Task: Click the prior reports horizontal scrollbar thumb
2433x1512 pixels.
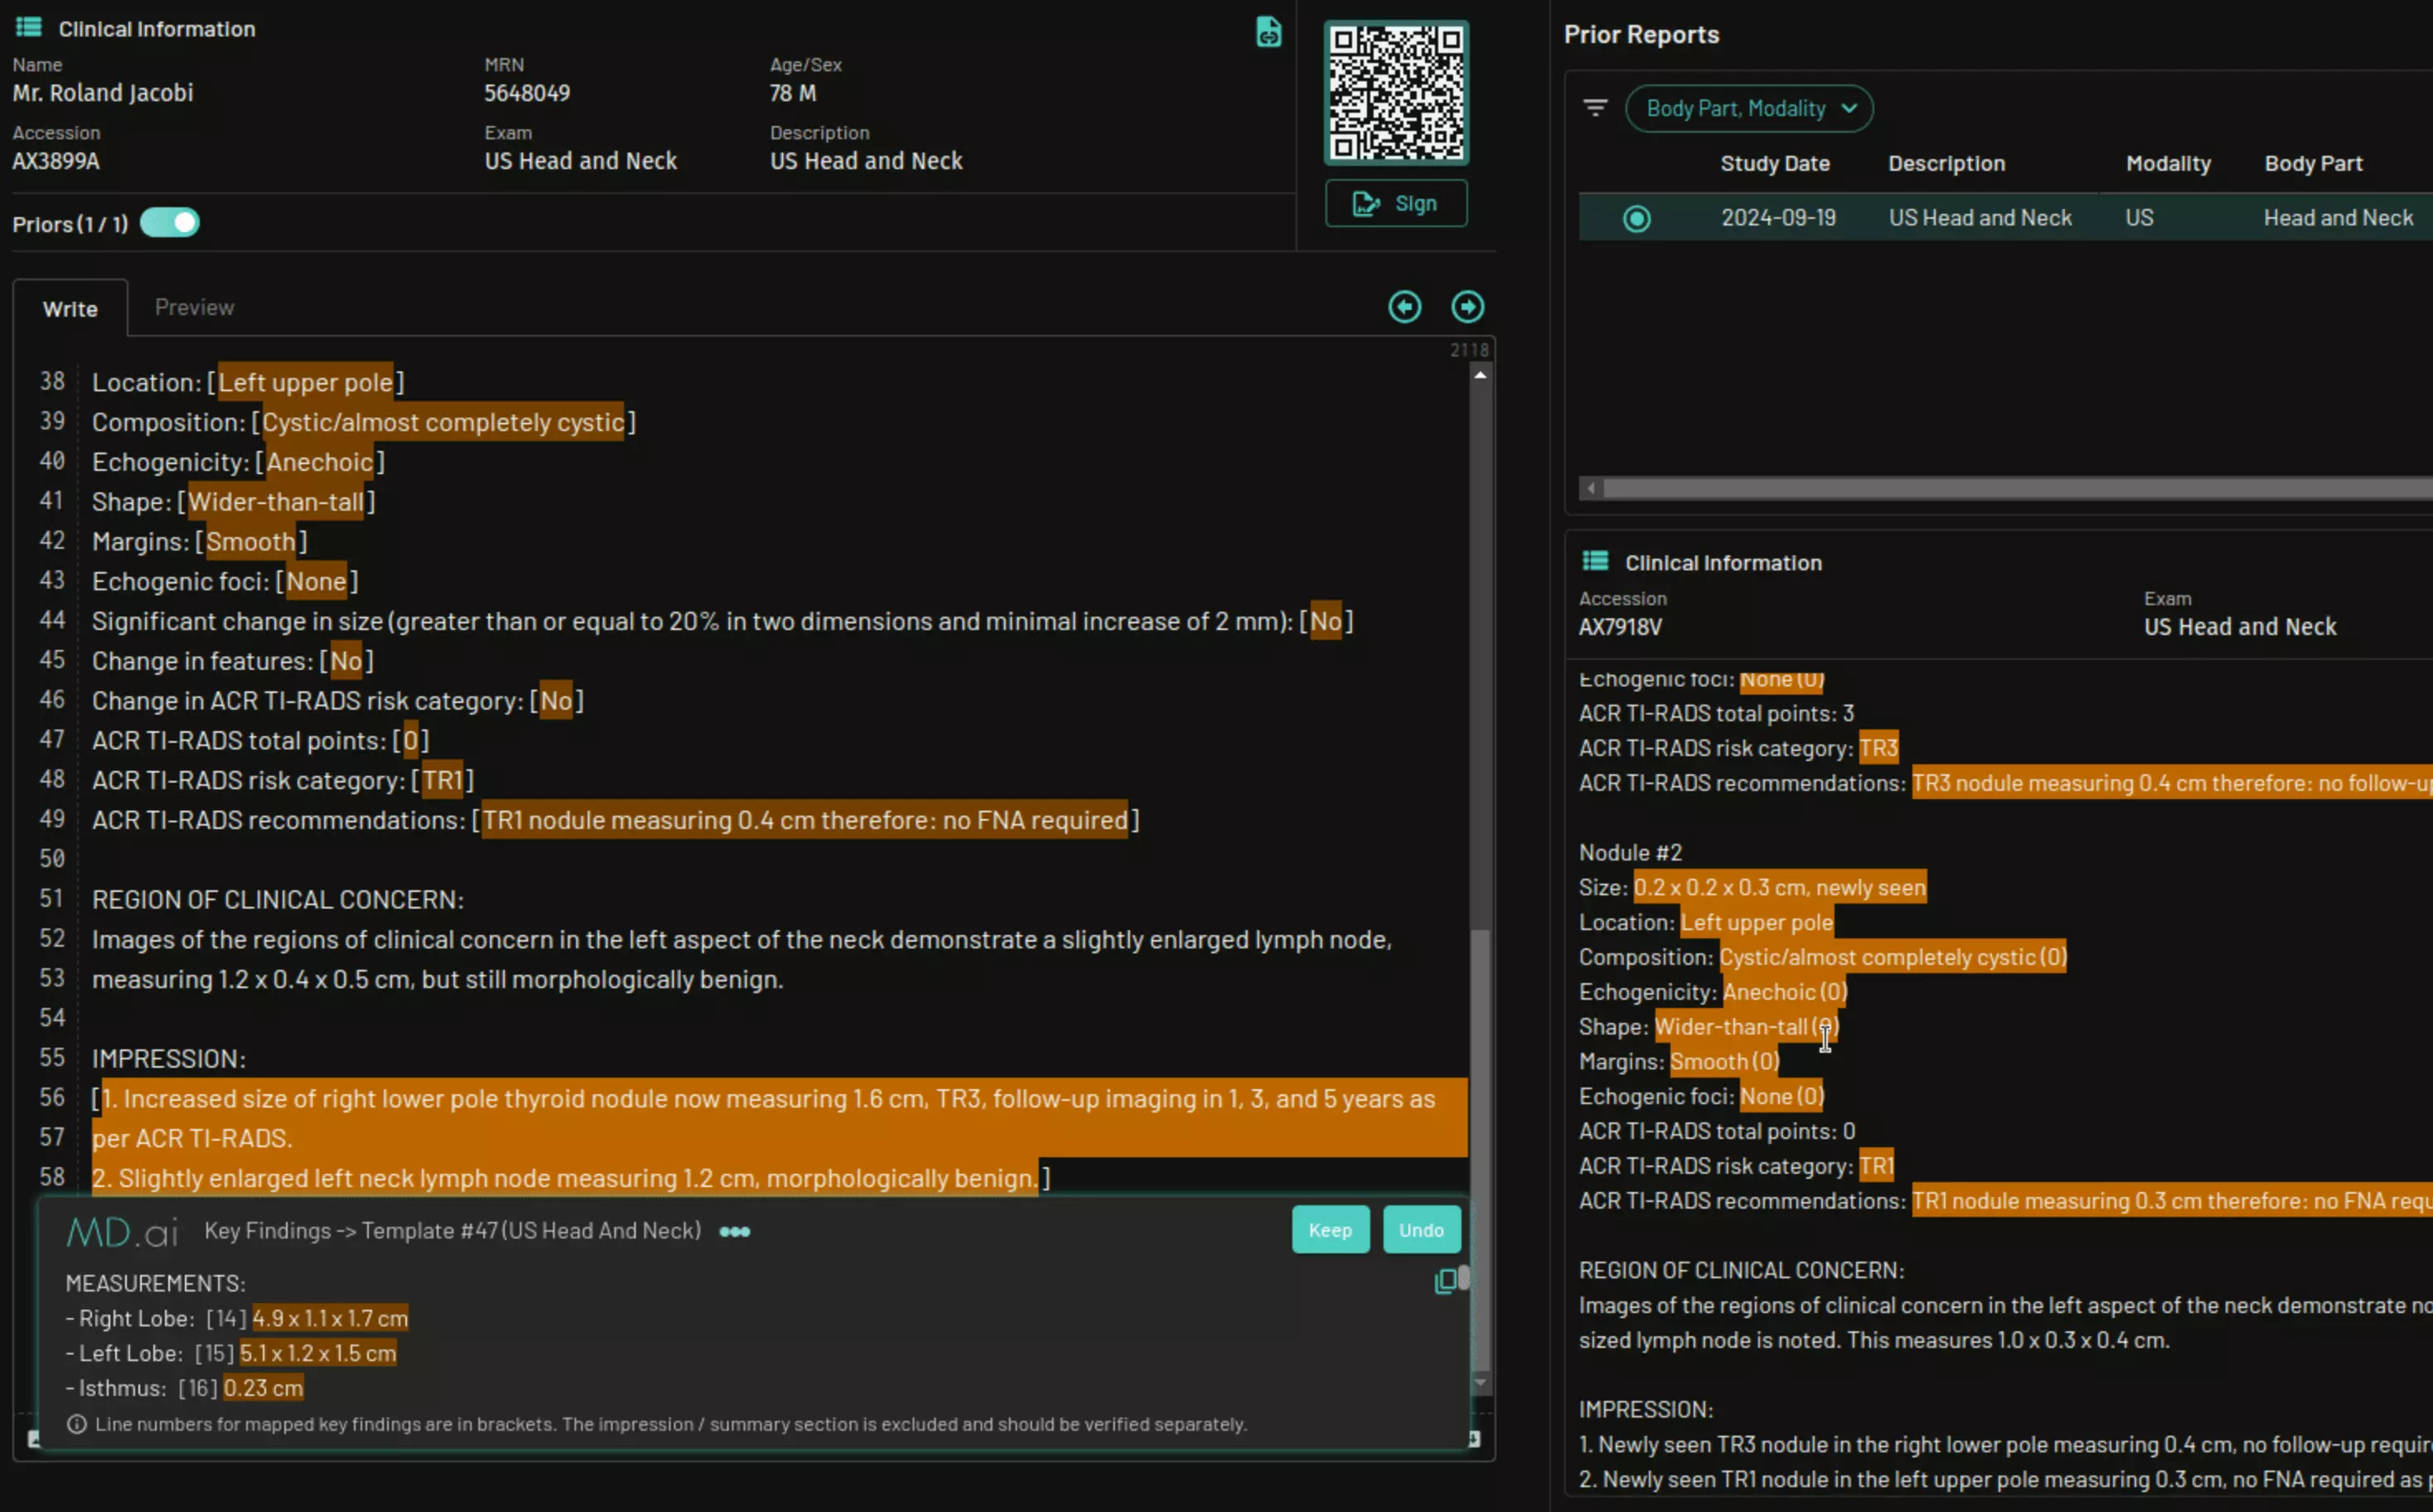Action: [x=2018, y=488]
